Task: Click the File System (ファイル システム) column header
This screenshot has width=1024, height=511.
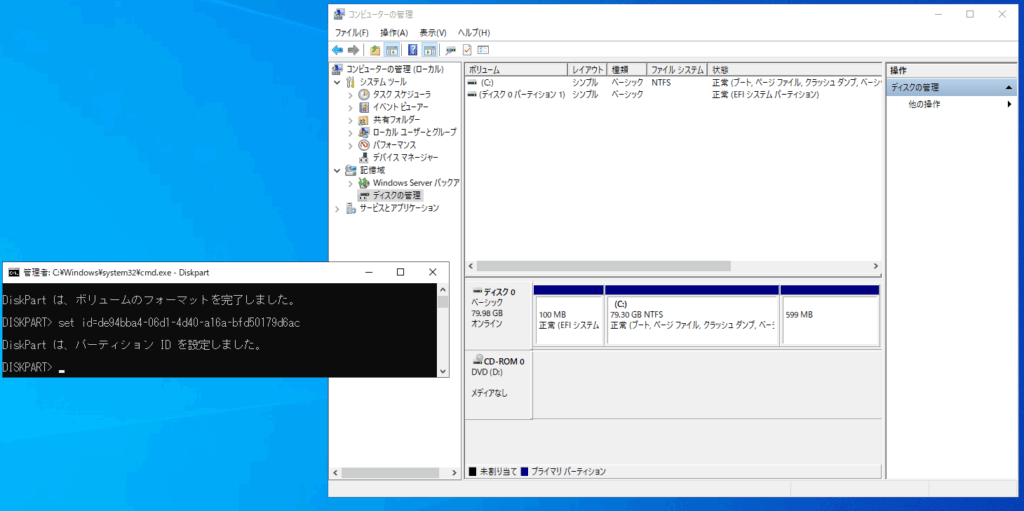Action: click(677, 69)
